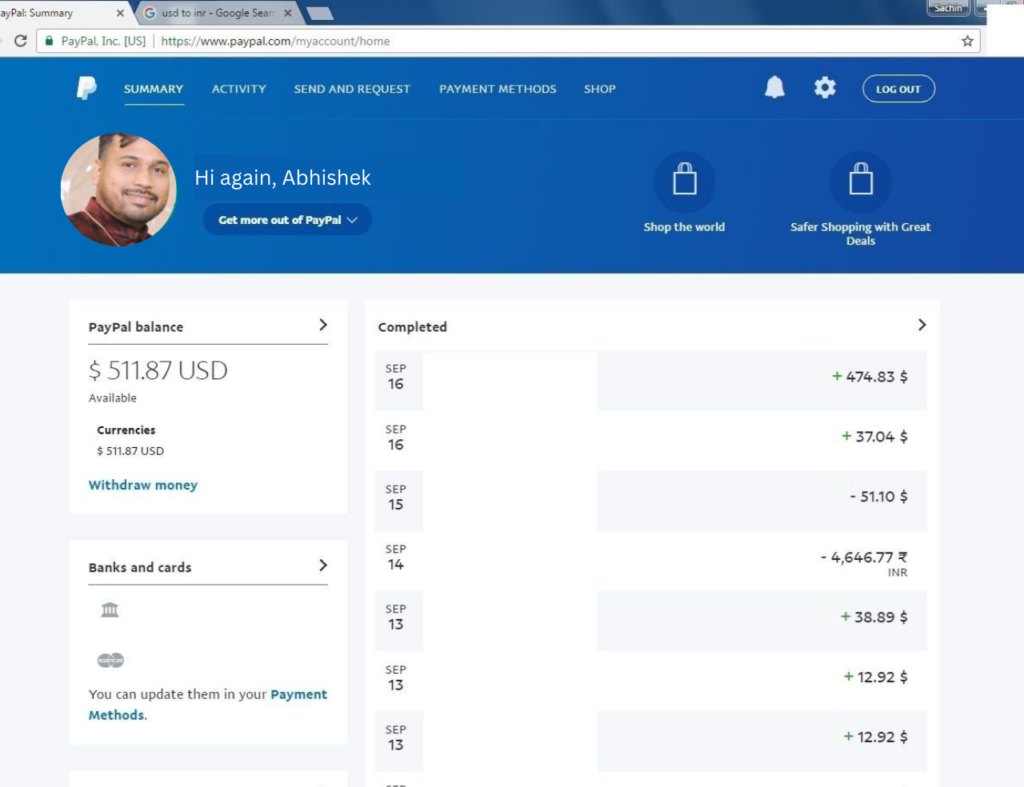Go to the Summary tab
Viewport: 1024px width, 787px height.
point(153,89)
